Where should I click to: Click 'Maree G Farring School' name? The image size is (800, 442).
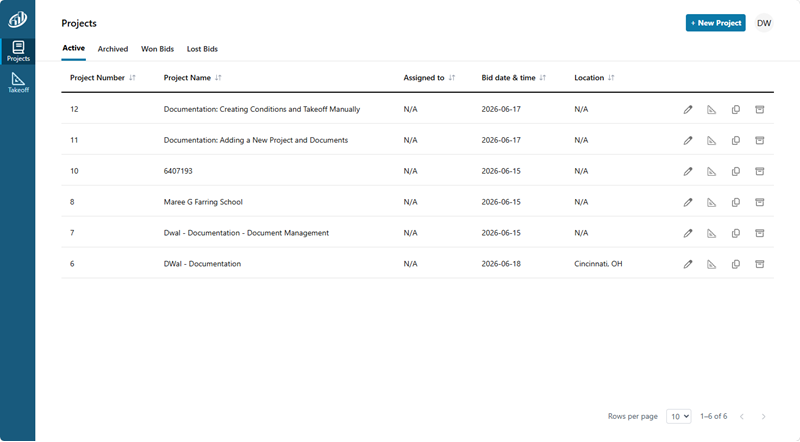pos(203,202)
